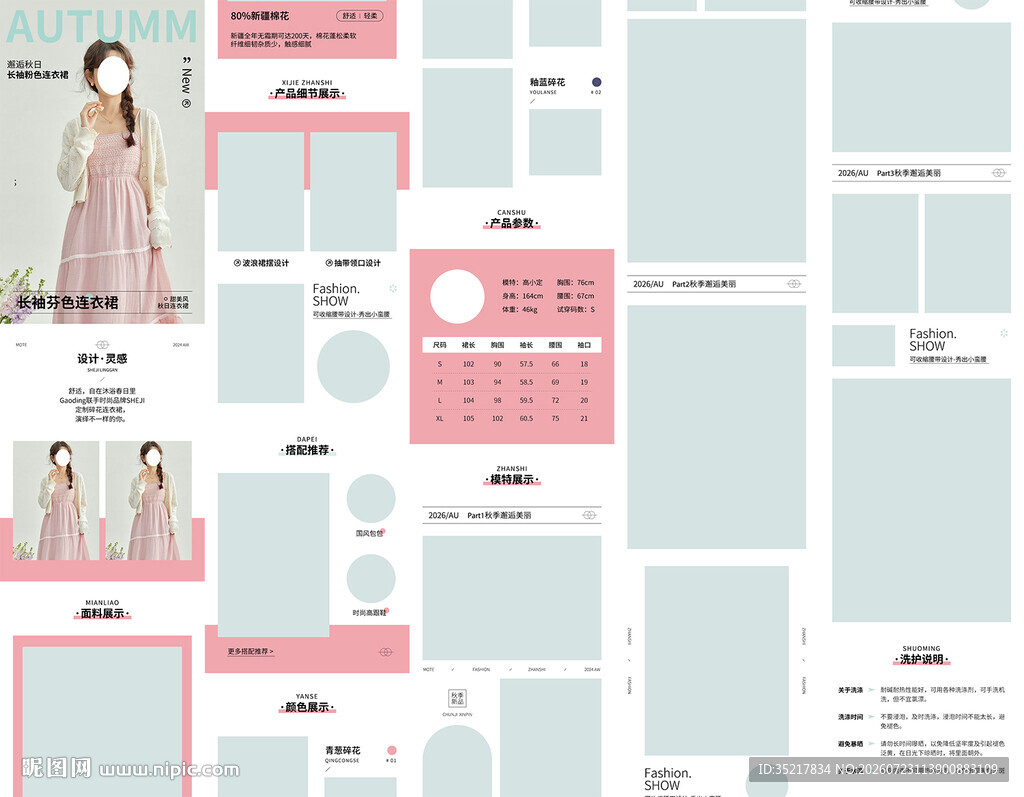Image resolution: width=1024 pixels, height=797 pixels.
Task: Click the 国风包包 circular placeholder
Action: pos(370,499)
